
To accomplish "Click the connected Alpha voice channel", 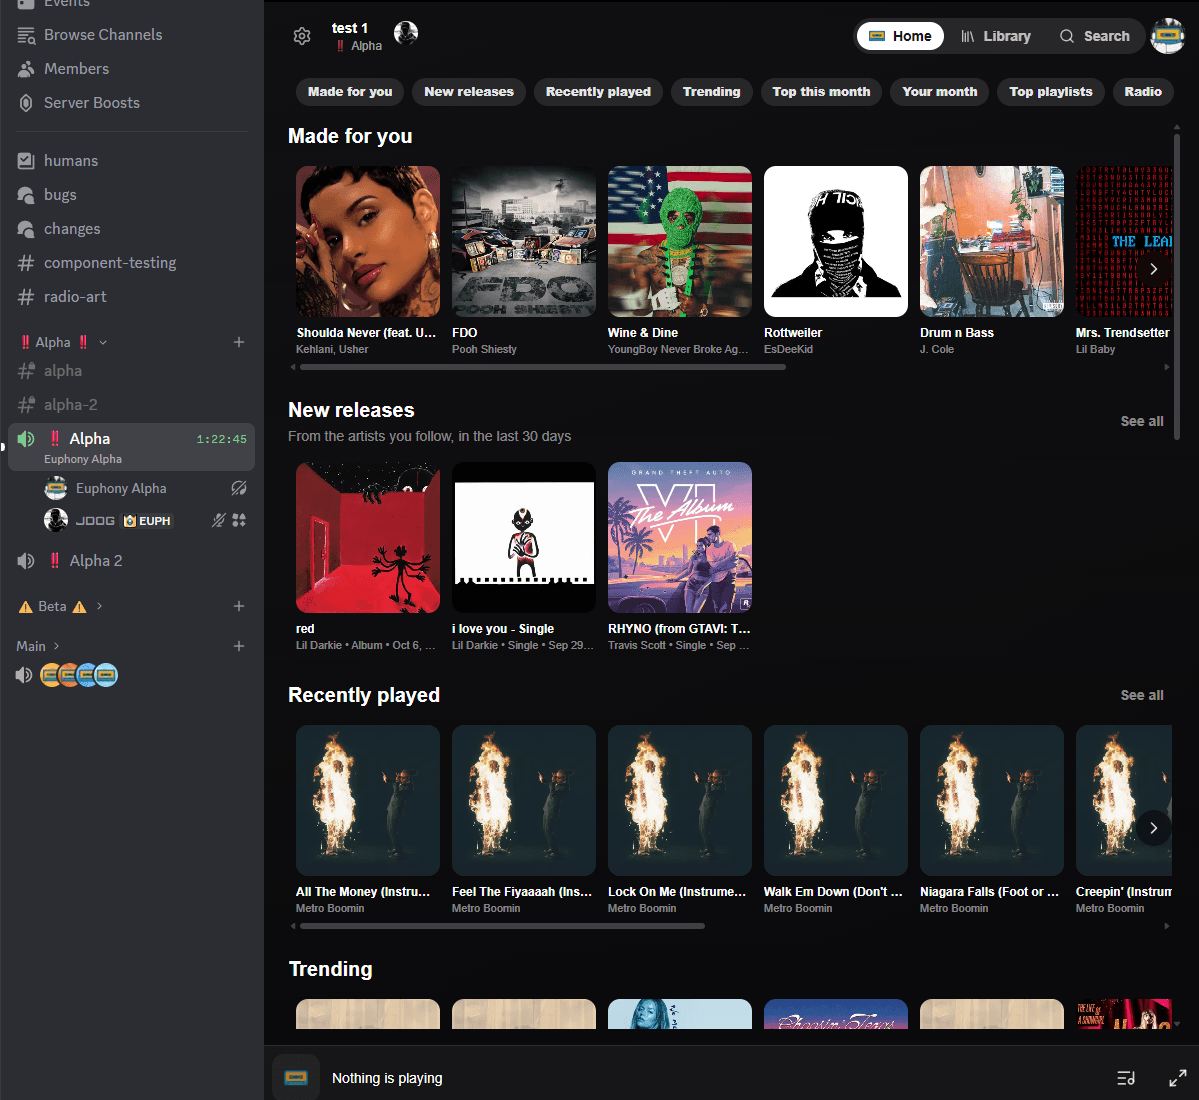I will (132, 447).
